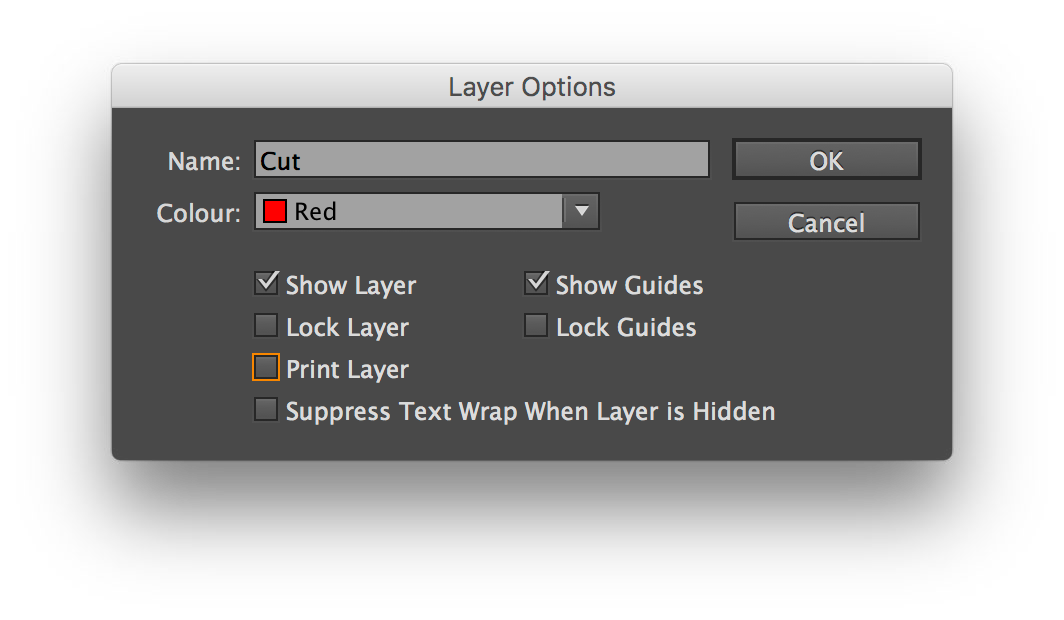
Task: Enable the Lock Layer checkbox
Action: (266, 326)
